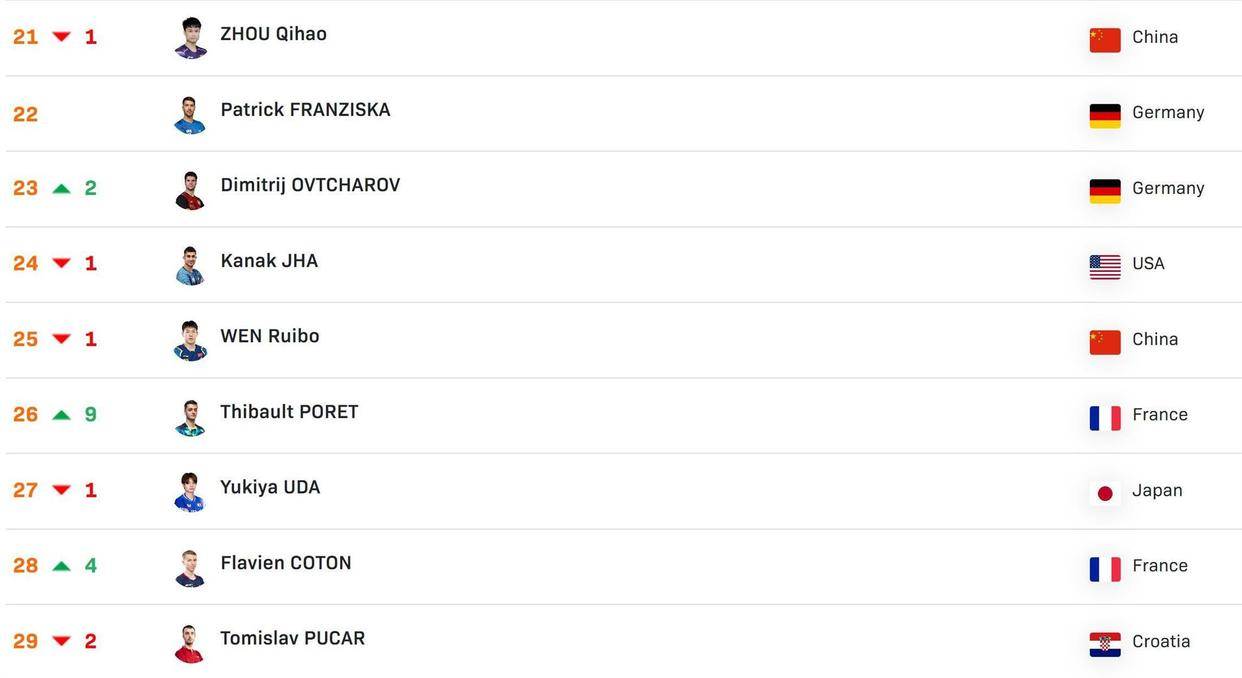Click Germany flag beside Patrick FRANZISKA
The width and height of the screenshot is (1242, 678).
coord(1105,115)
